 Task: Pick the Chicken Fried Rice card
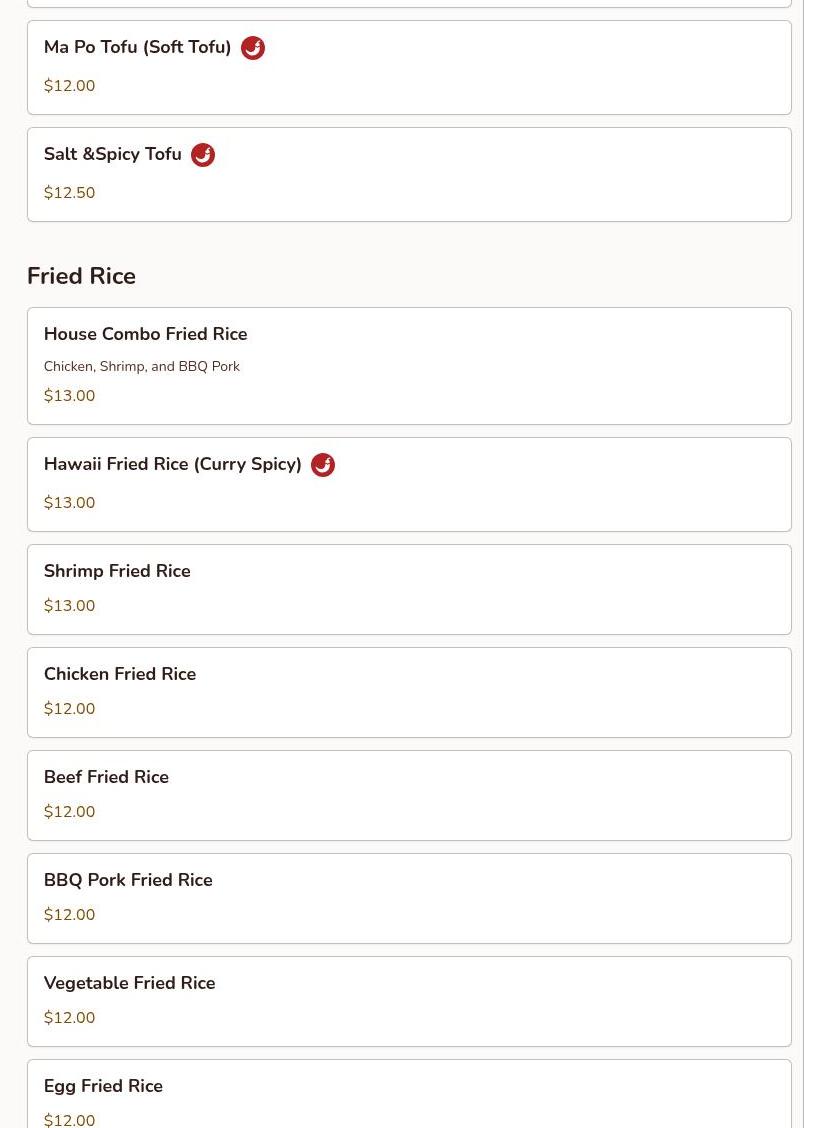409,693
